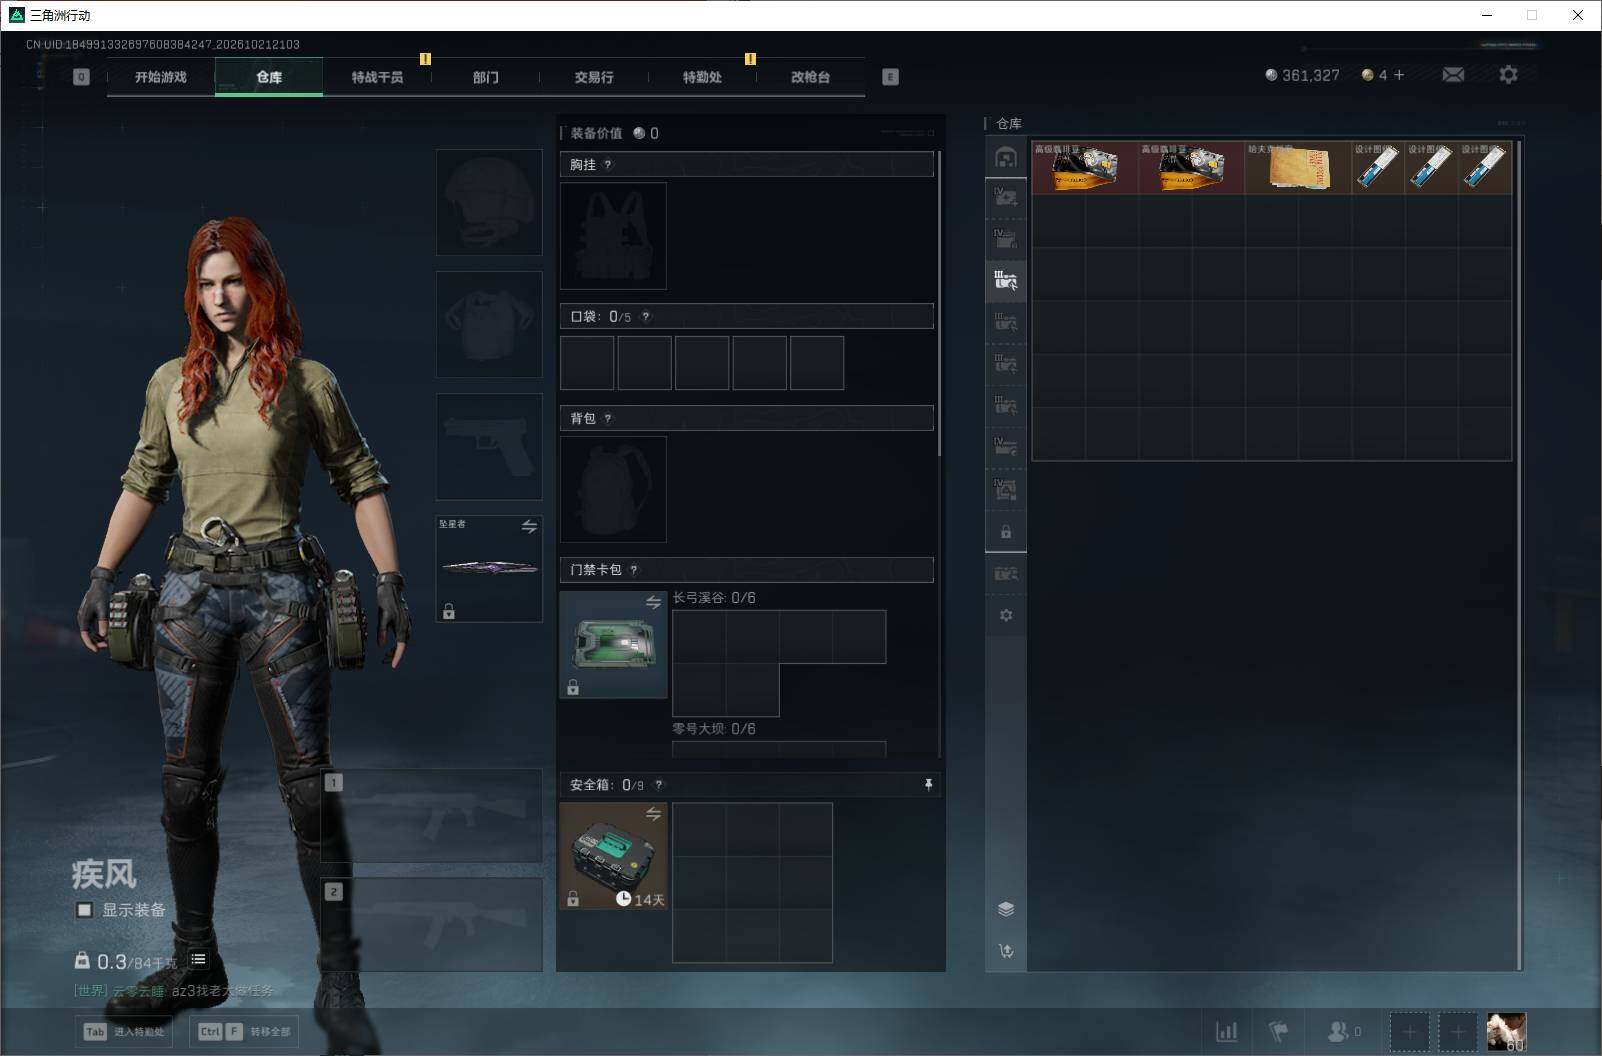Select the highlighted III storage box icon
Screen dimensions: 1602x1056
click(1006, 280)
